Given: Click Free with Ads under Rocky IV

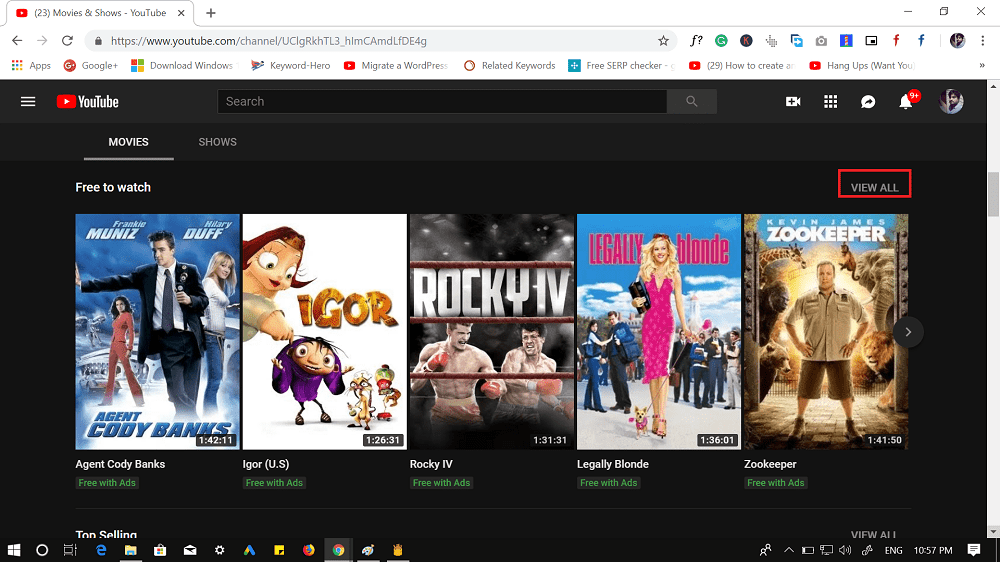Looking at the screenshot, I should coord(441,482).
